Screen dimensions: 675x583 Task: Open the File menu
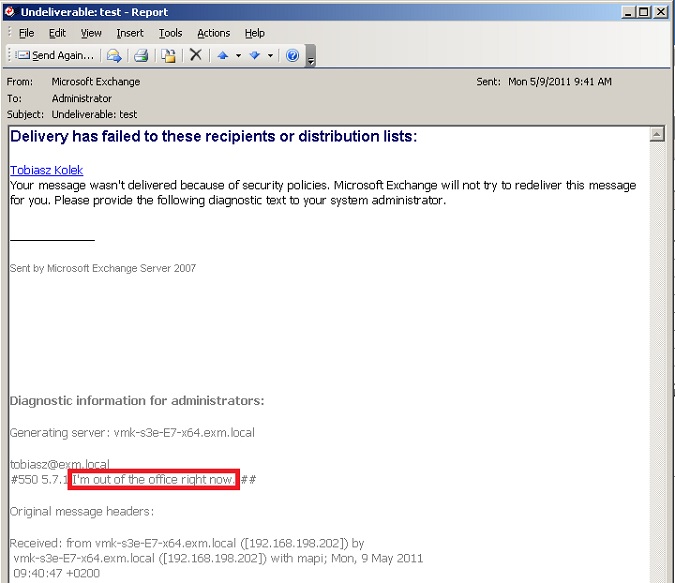click(26, 33)
